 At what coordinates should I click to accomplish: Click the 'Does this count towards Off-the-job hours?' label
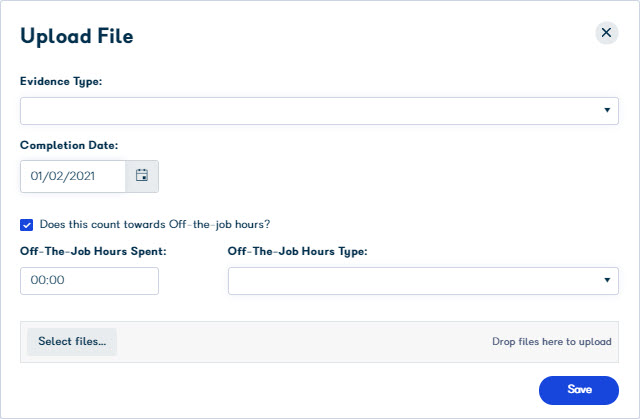click(155, 224)
